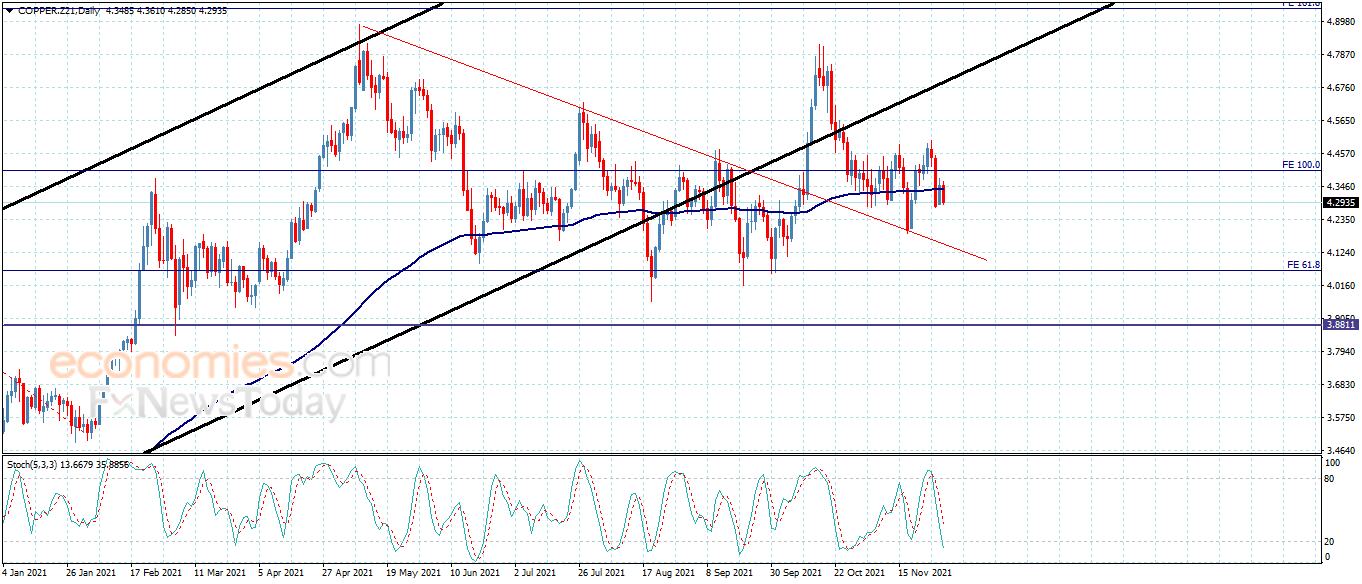Click the 3.8811 horizontal line price tag
The height and width of the screenshot is (584, 1362).
pyautogui.click(x=1339, y=325)
